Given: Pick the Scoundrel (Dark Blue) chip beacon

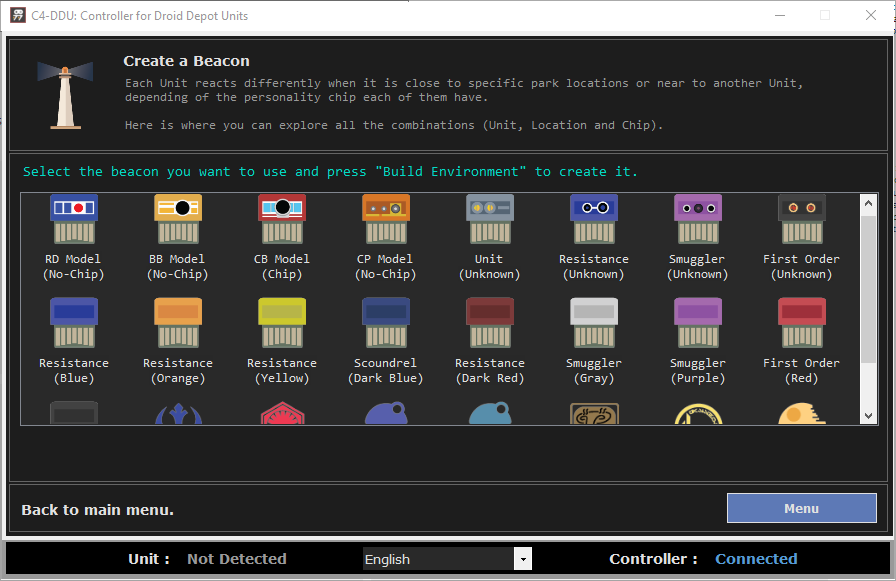Looking at the screenshot, I should point(386,342).
